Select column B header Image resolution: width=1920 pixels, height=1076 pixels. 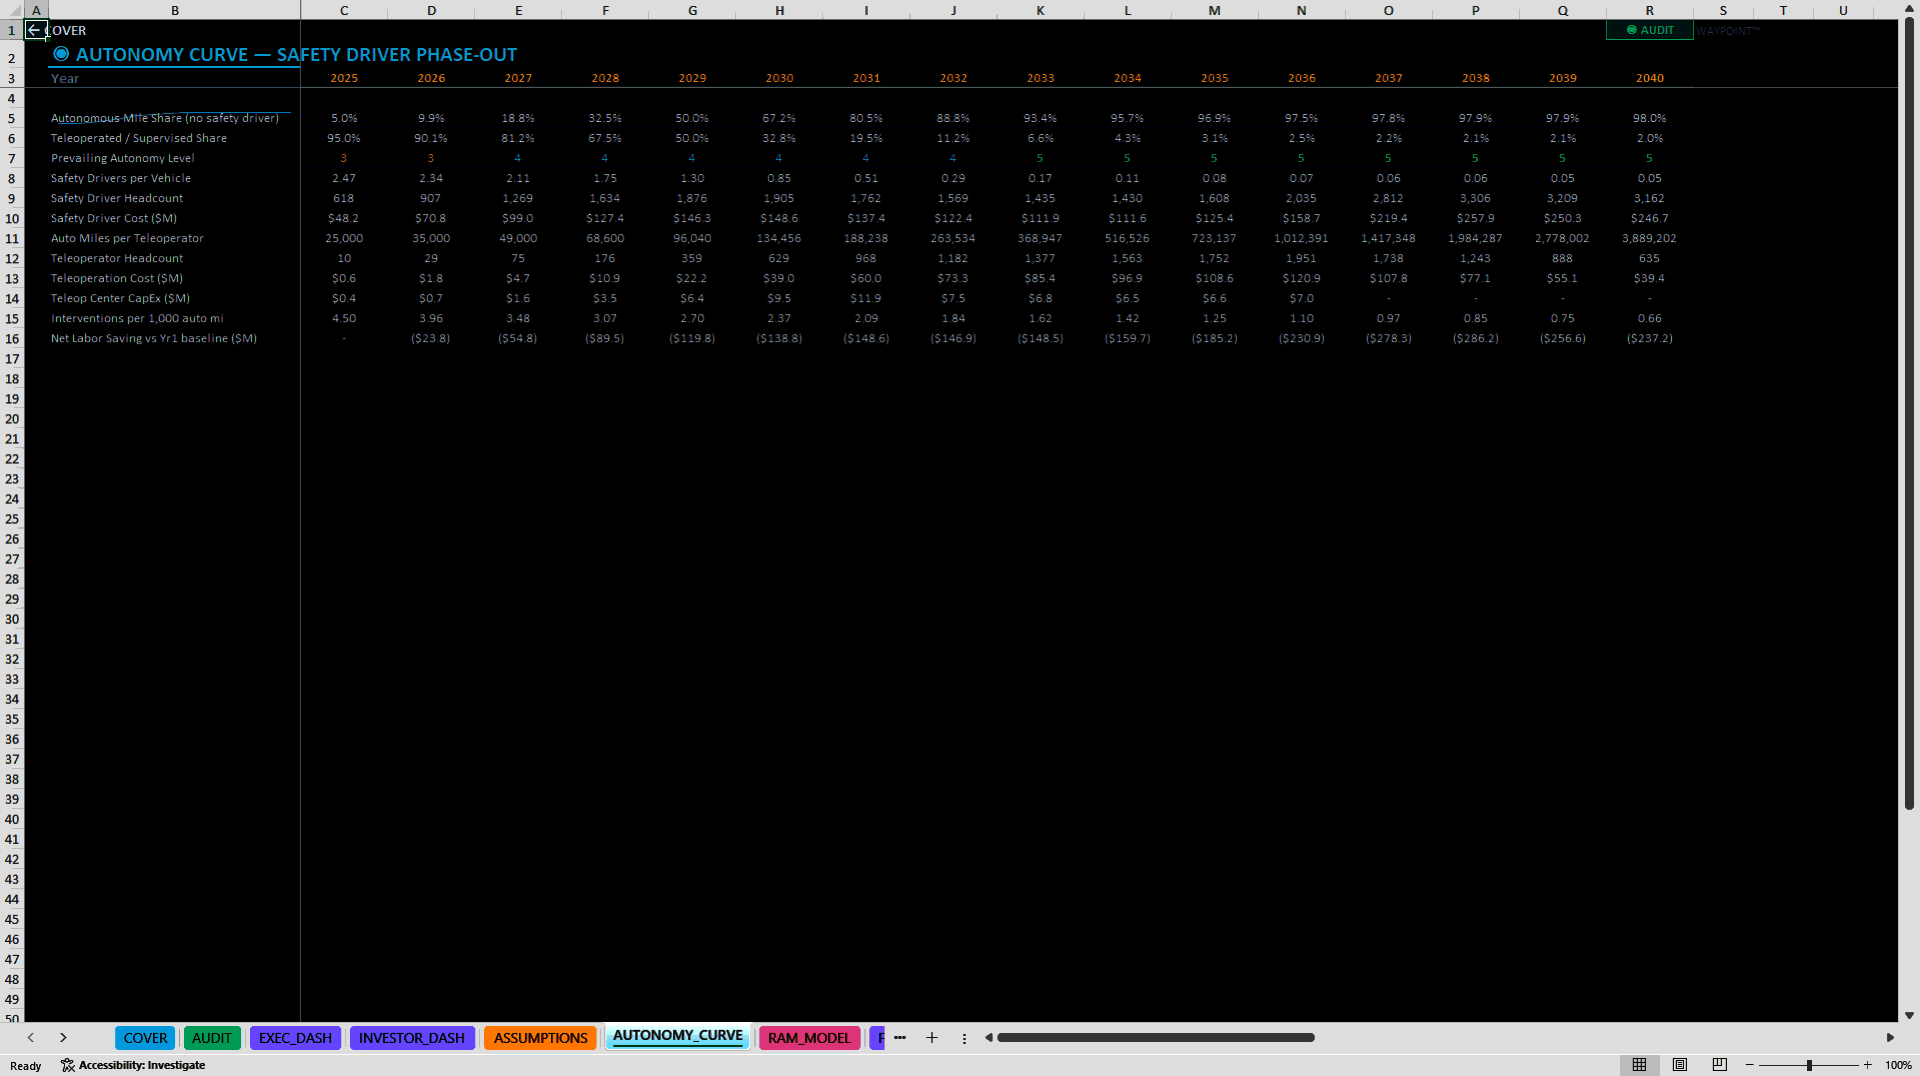[x=175, y=10]
